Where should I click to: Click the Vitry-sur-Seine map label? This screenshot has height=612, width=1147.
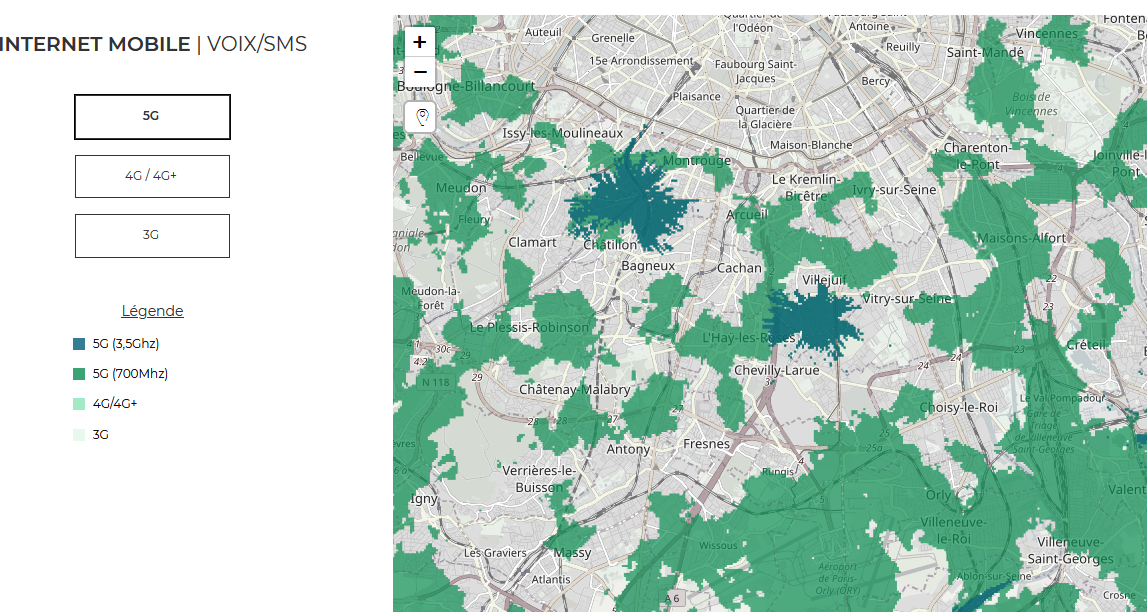[x=907, y=298]
